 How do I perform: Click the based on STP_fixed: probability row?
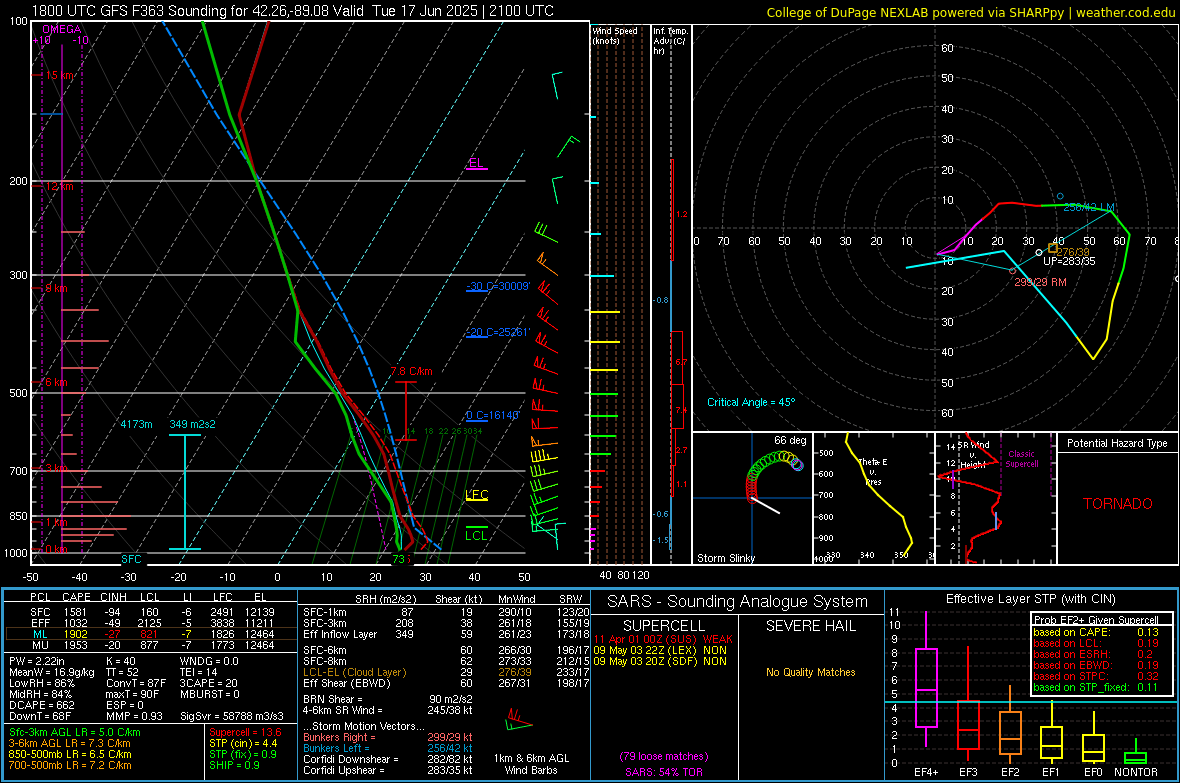pyautogui.click(x=1096, y=687)
